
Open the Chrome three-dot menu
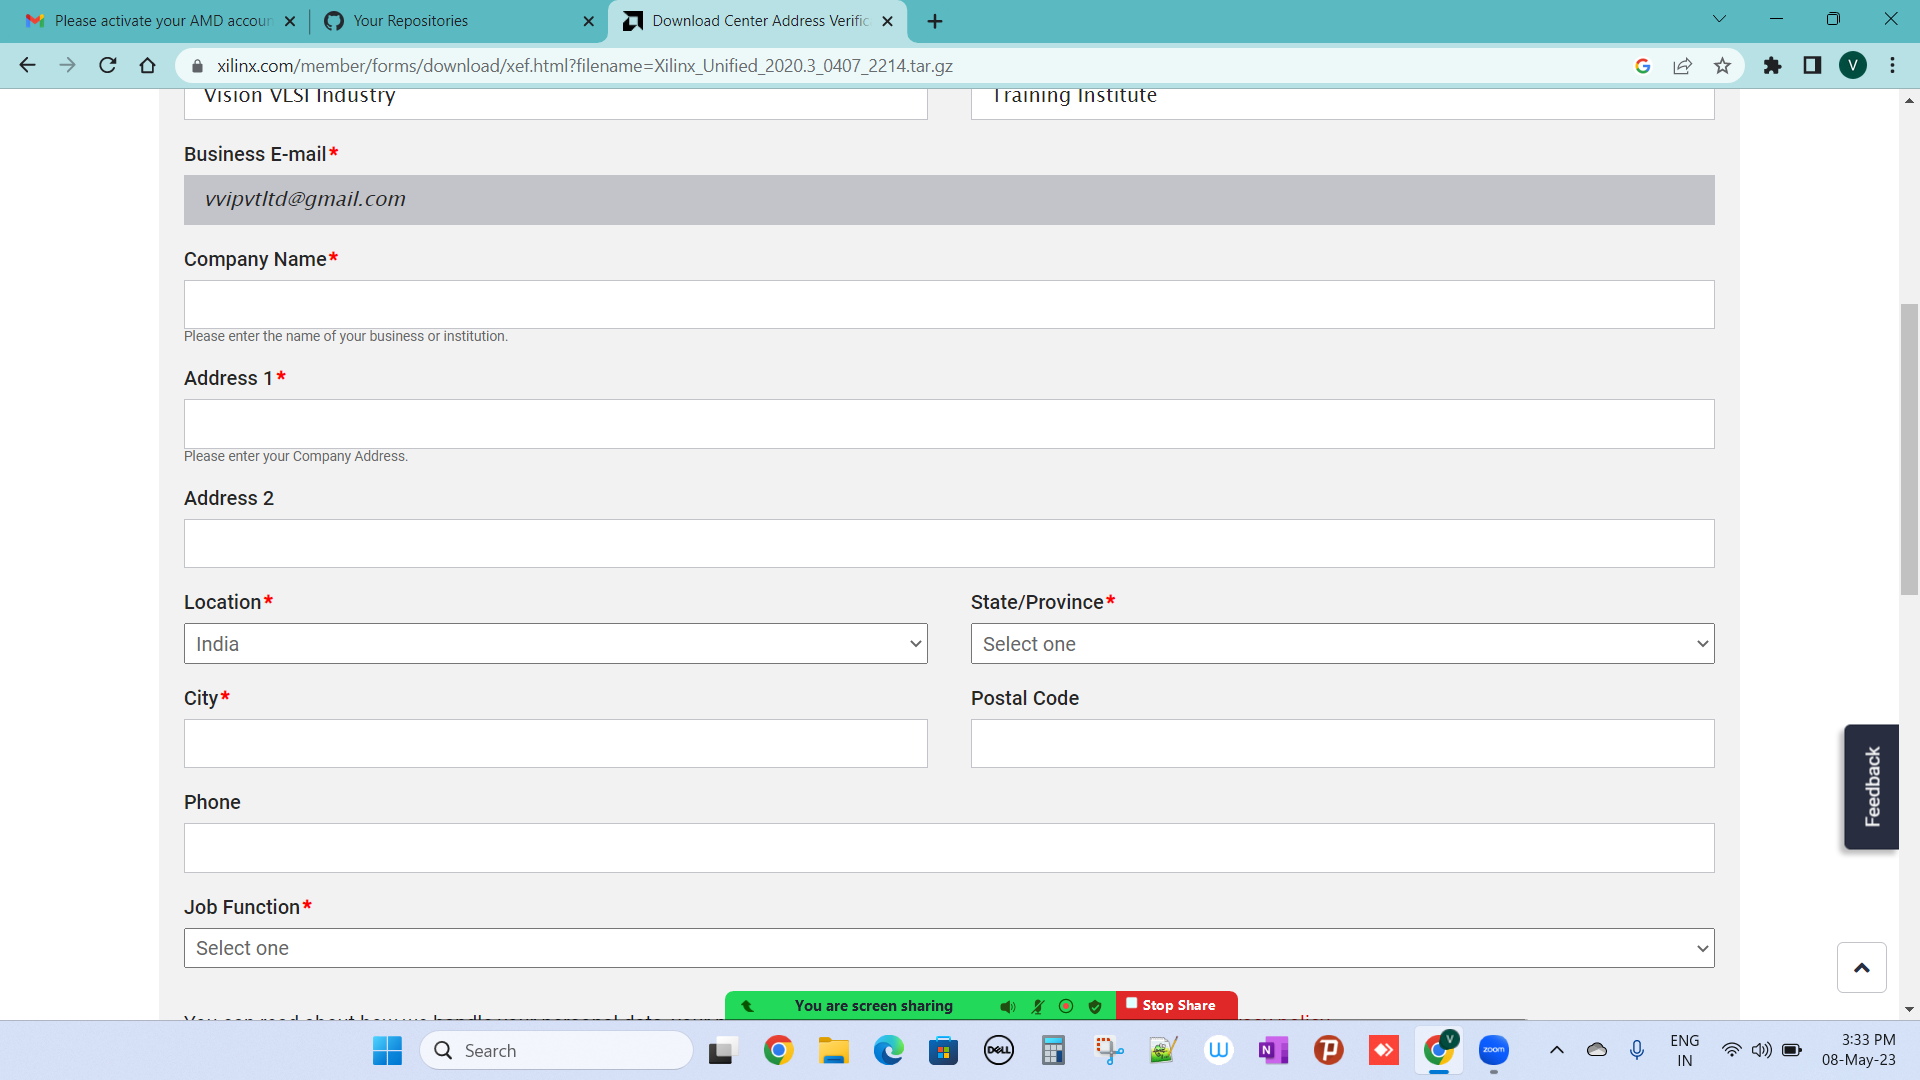(x=1892, y=66)
